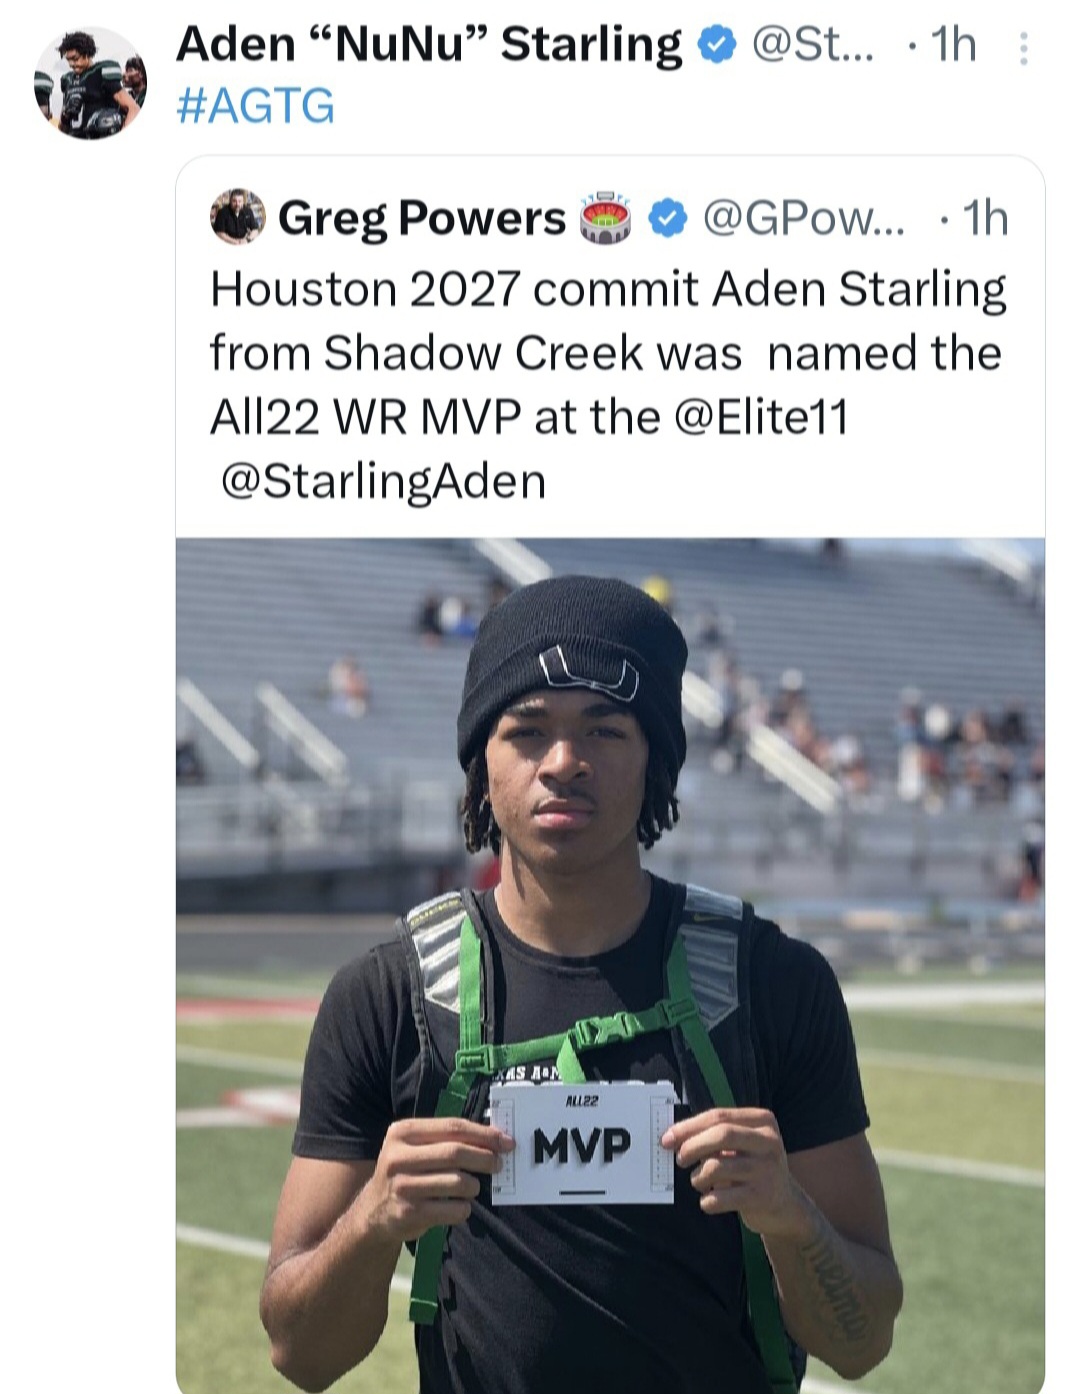The width and height of the screenshot is (1080, 1394).
Task: Tap the #AGTG hashtag
Action: (x=255, y=107)
